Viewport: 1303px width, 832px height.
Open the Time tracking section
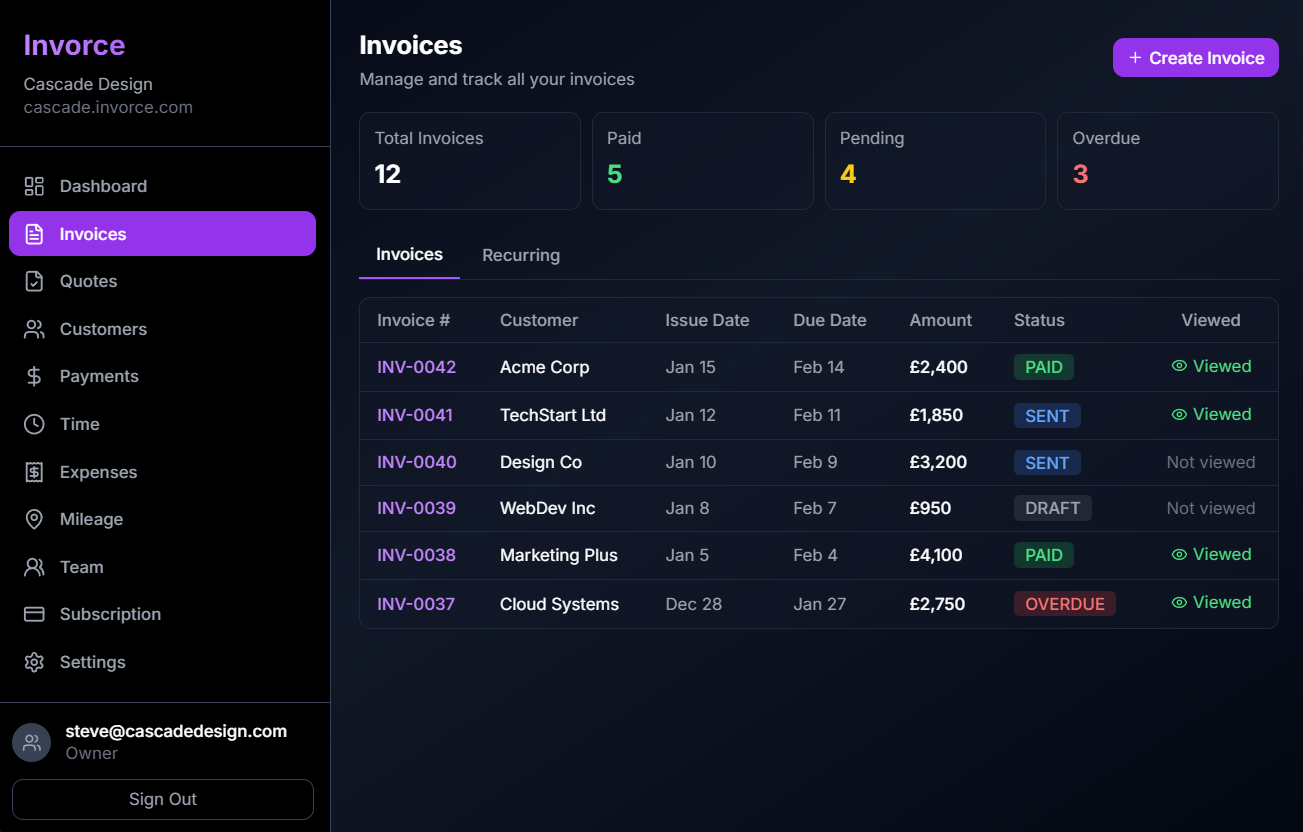point(33,424)
